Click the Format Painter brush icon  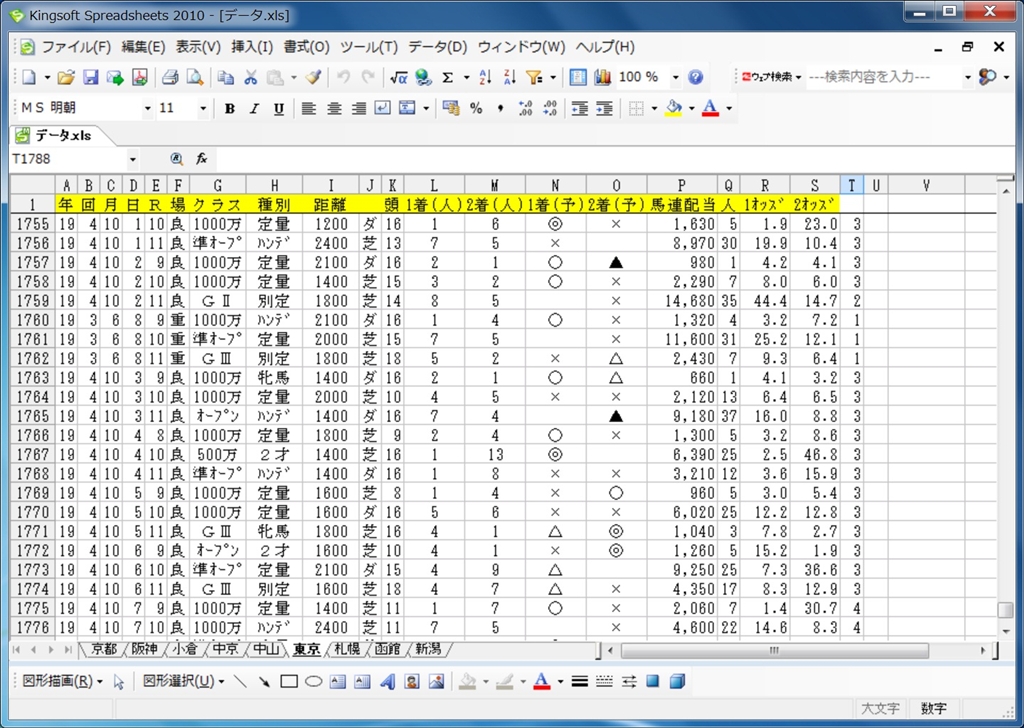(x=313, y=77)
